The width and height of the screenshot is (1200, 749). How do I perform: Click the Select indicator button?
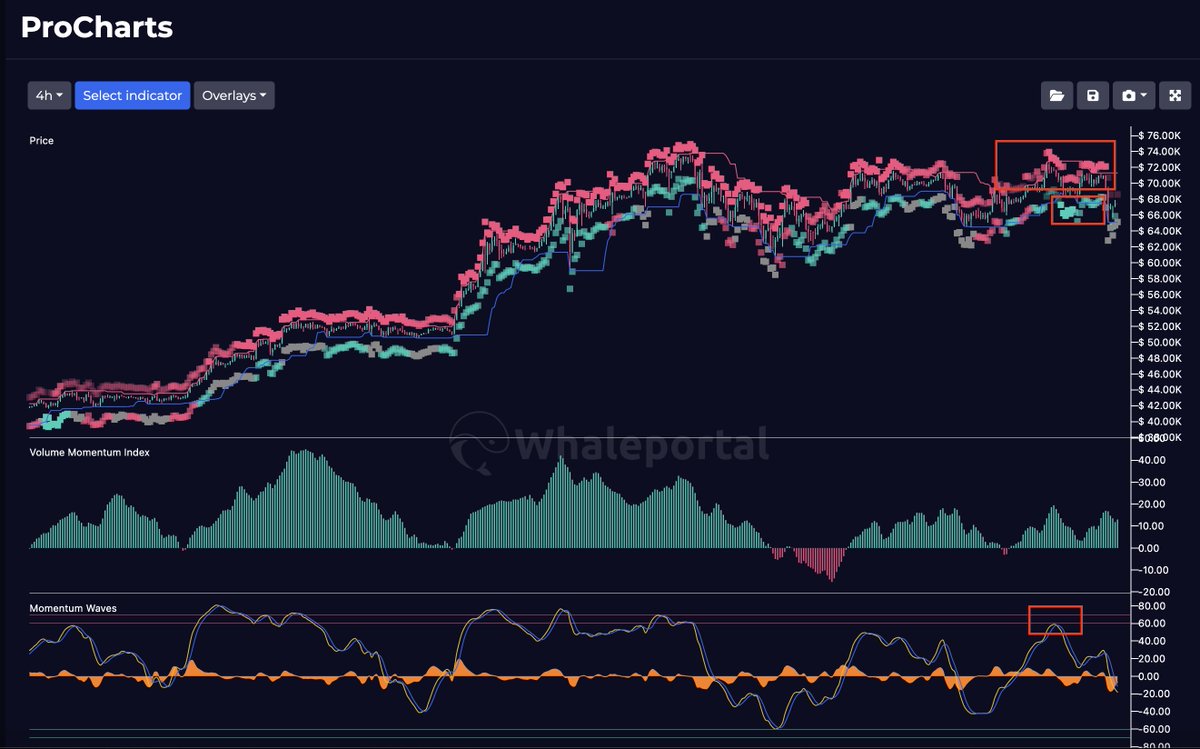pyautogui.click(x=132, y=95)
